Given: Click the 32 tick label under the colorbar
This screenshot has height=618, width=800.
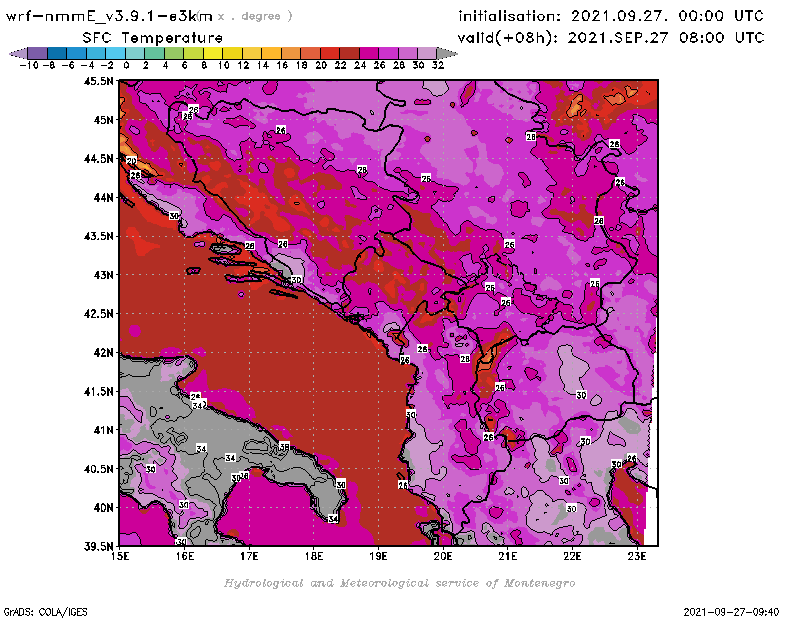Looking at the screenshot, I should click(438, 65).
